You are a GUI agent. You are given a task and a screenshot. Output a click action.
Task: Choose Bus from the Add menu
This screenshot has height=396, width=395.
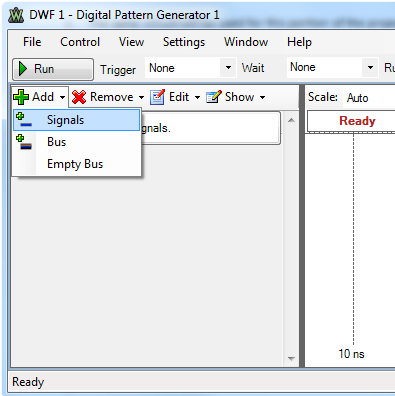(x=76, y=142)
